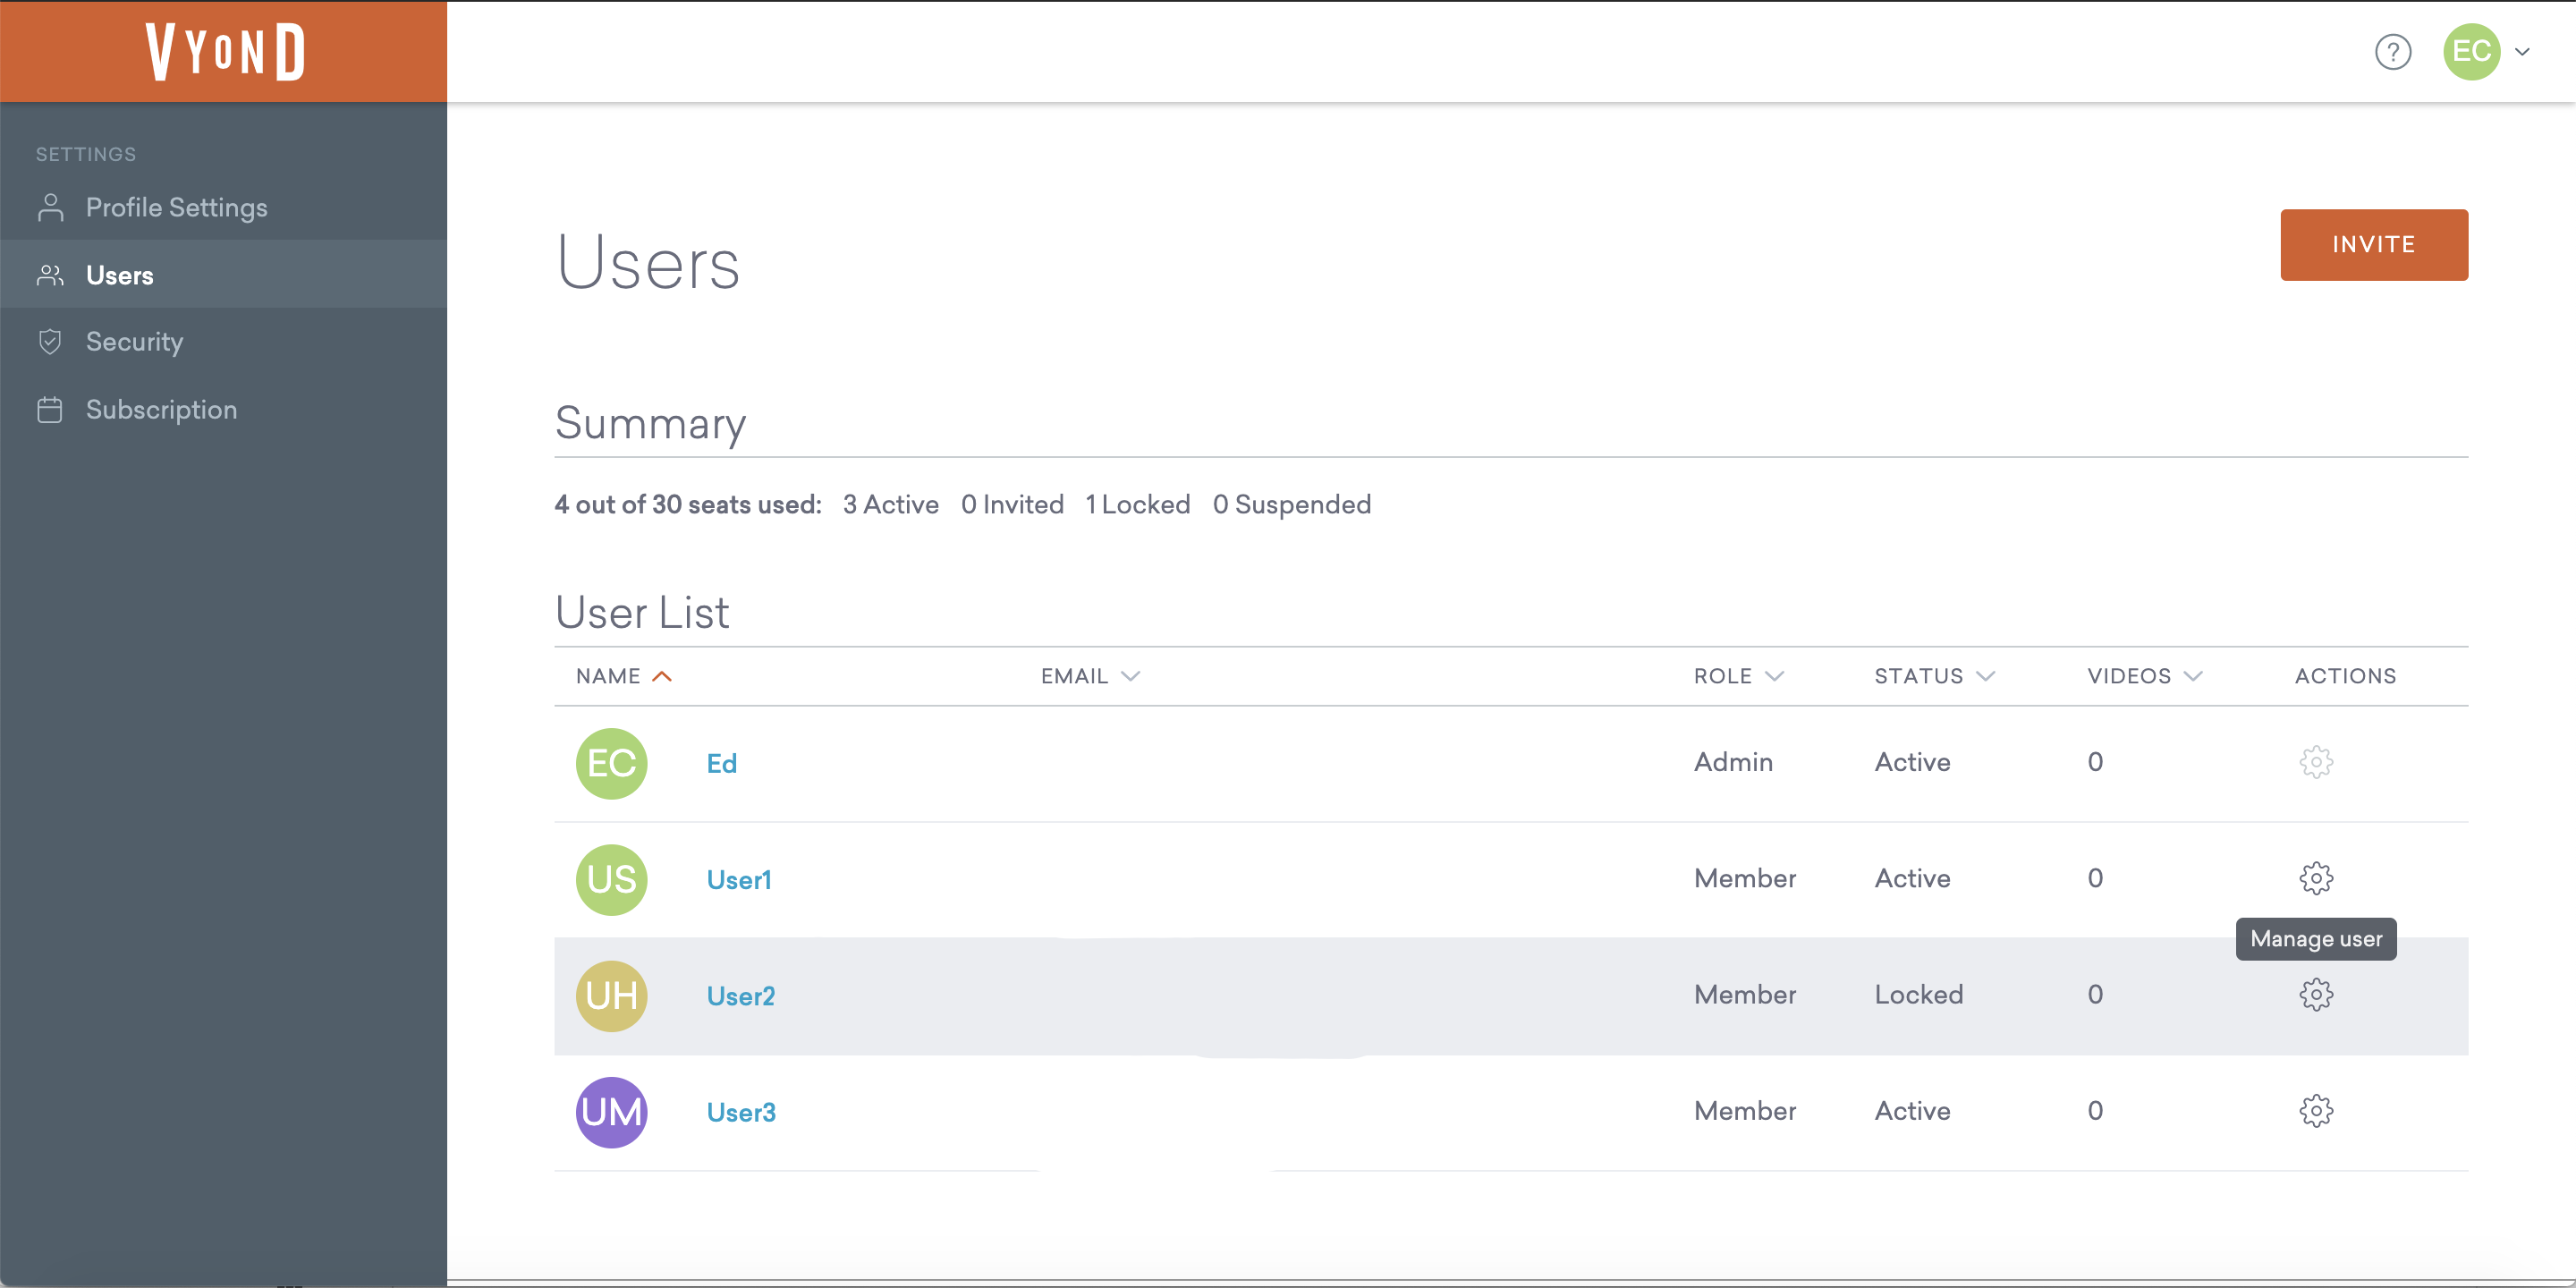
Task: Click the gear icon for User1
Action: click(2315, 877)
